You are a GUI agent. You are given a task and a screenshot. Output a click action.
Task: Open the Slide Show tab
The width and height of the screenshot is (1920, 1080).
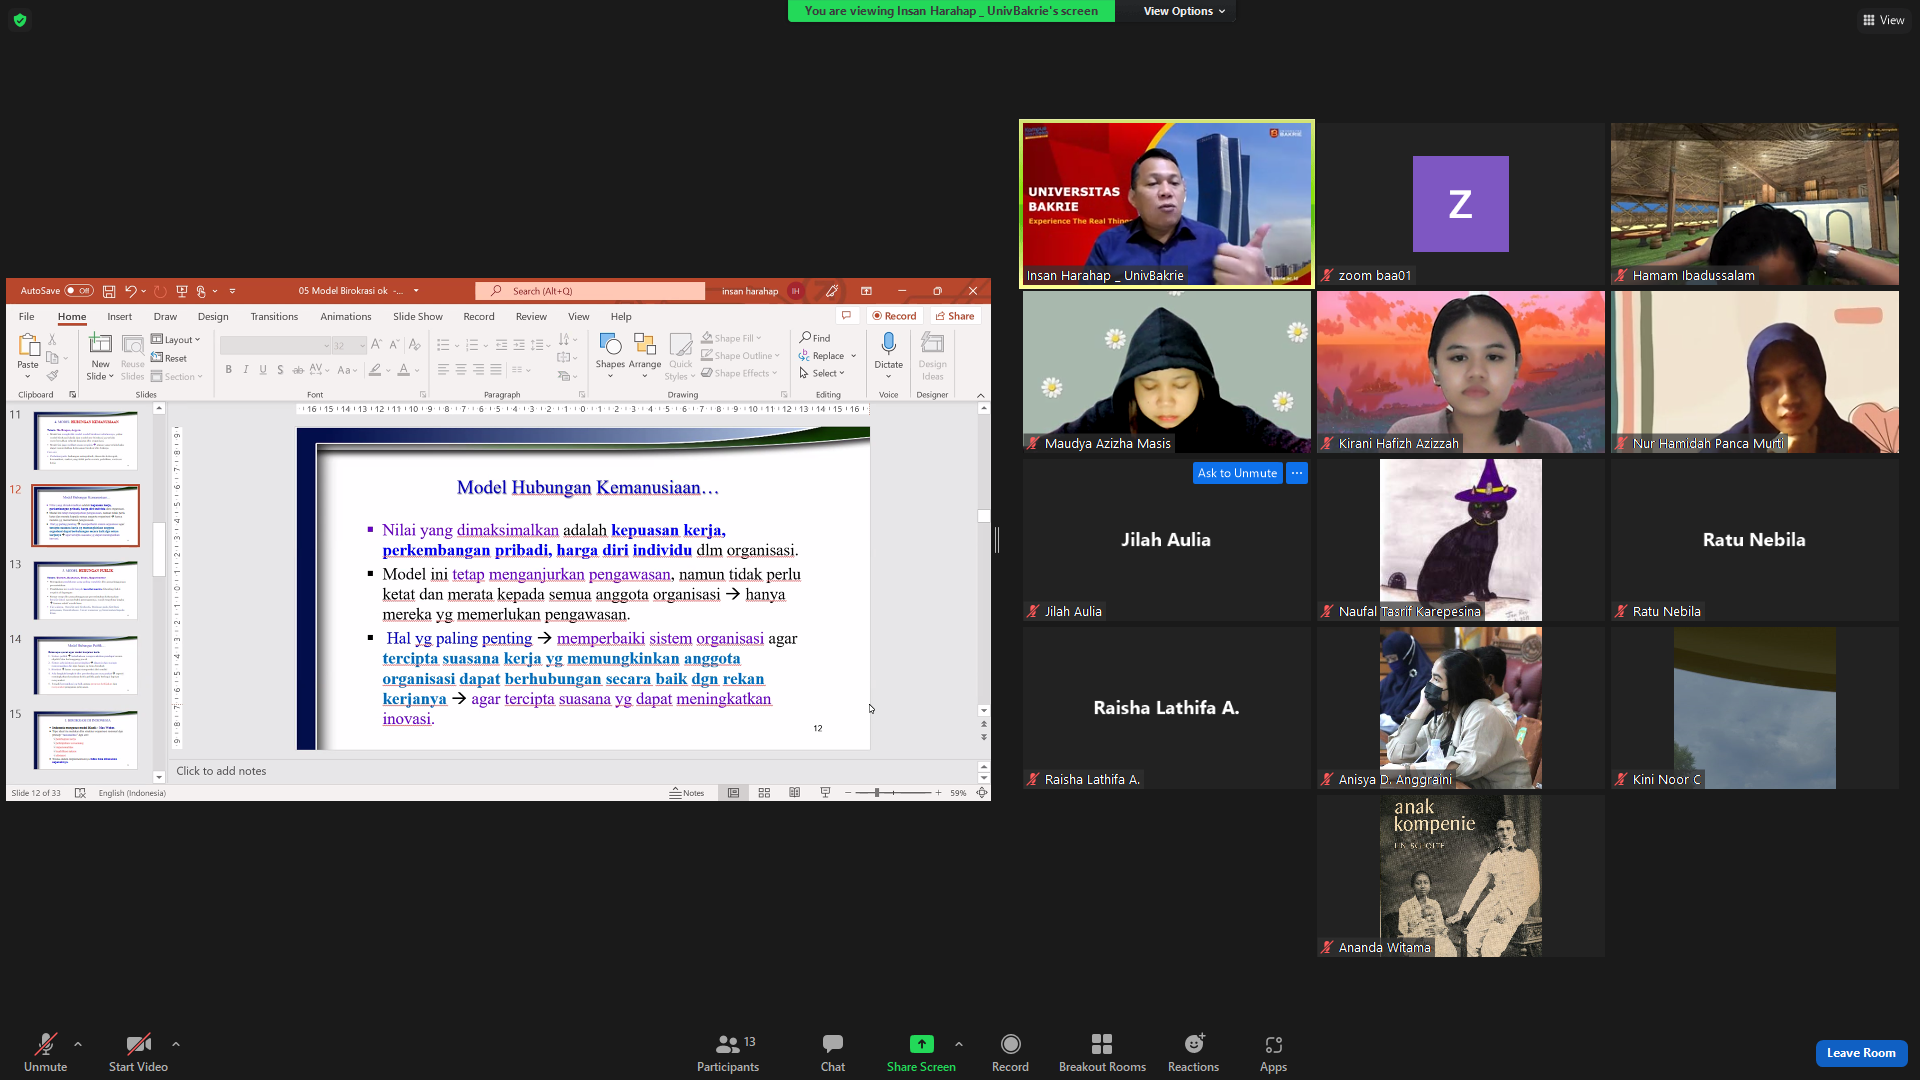click(418, 316)
